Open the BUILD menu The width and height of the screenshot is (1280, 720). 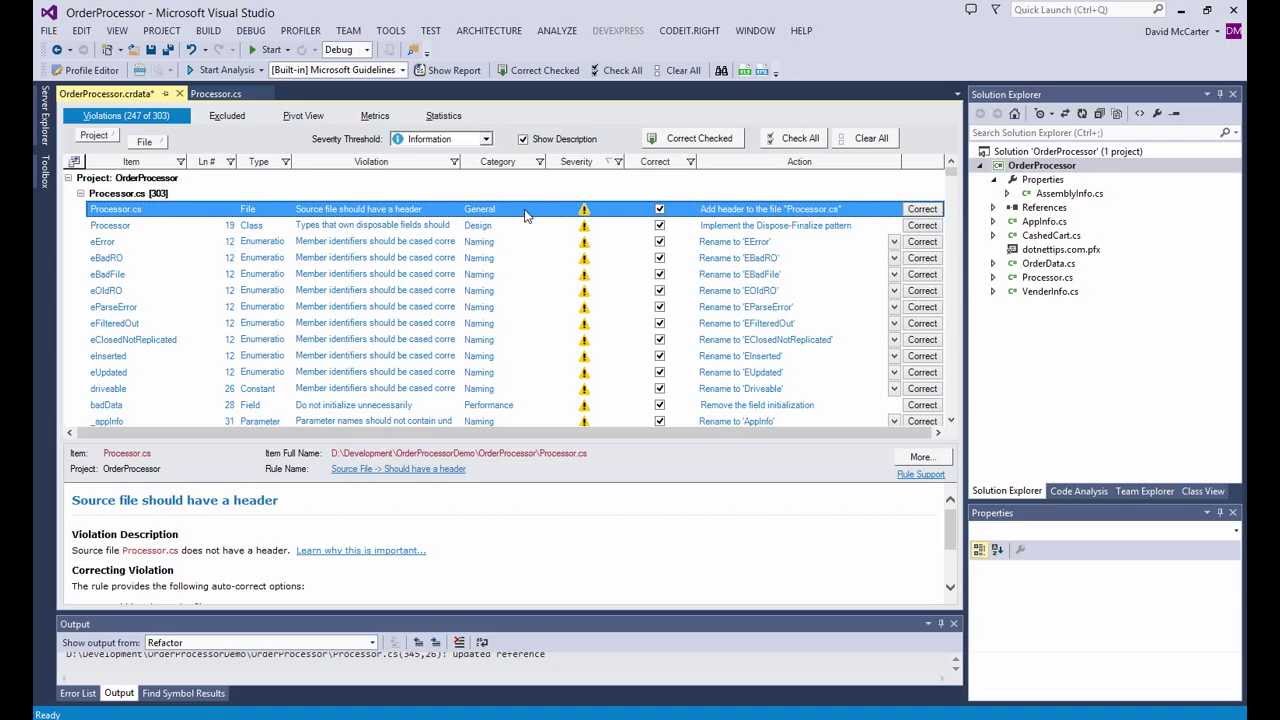[x=208, y=31]
